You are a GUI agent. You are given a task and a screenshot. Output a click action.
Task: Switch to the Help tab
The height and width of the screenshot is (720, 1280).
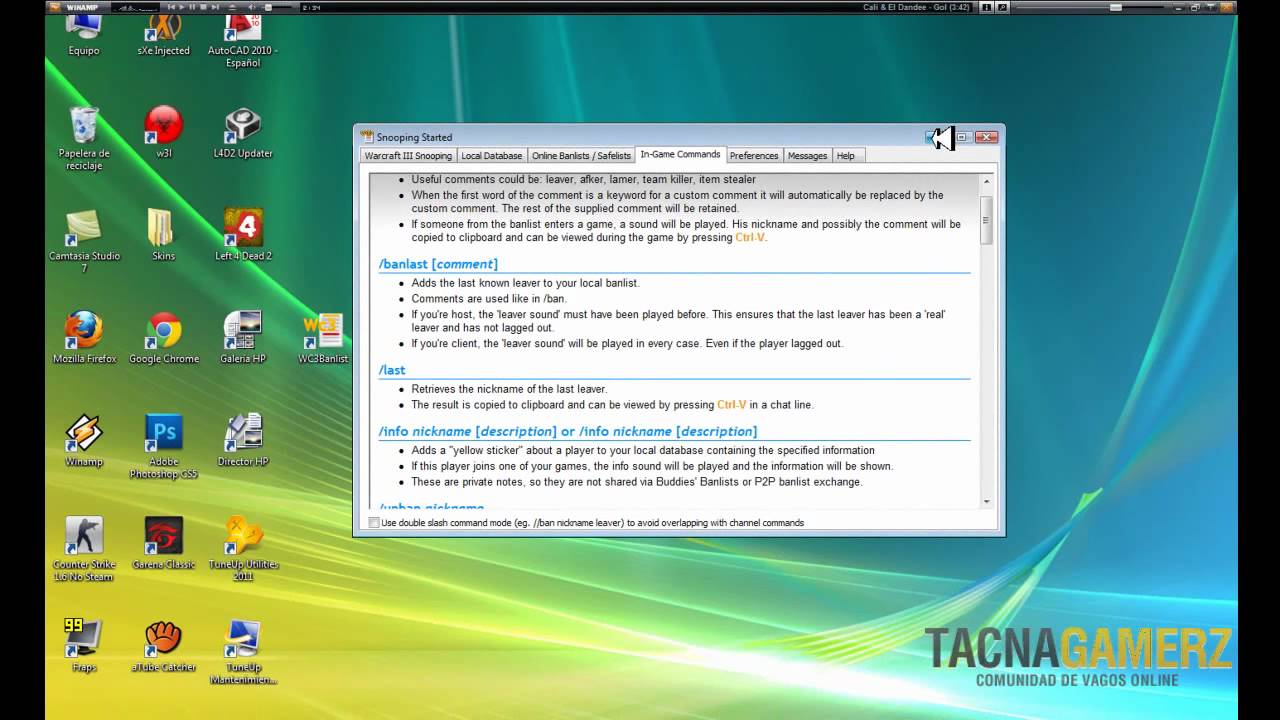[846, 156]
